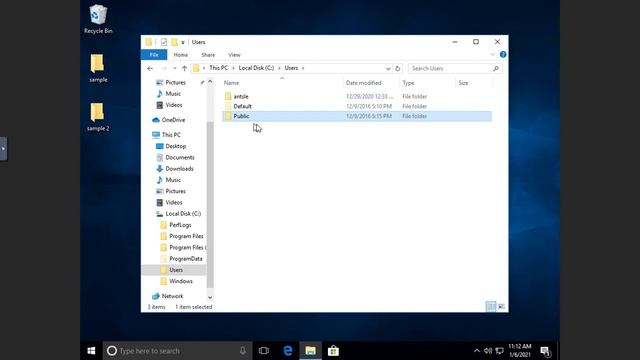Open the File ribbon tab
Viewport: 640px width, 360px height.
click(x=154, y=55)
